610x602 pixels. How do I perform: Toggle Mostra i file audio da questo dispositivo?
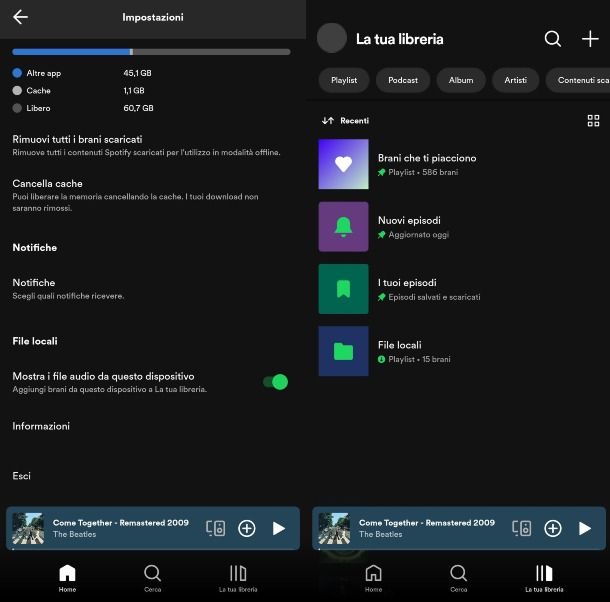pos(275,382)
